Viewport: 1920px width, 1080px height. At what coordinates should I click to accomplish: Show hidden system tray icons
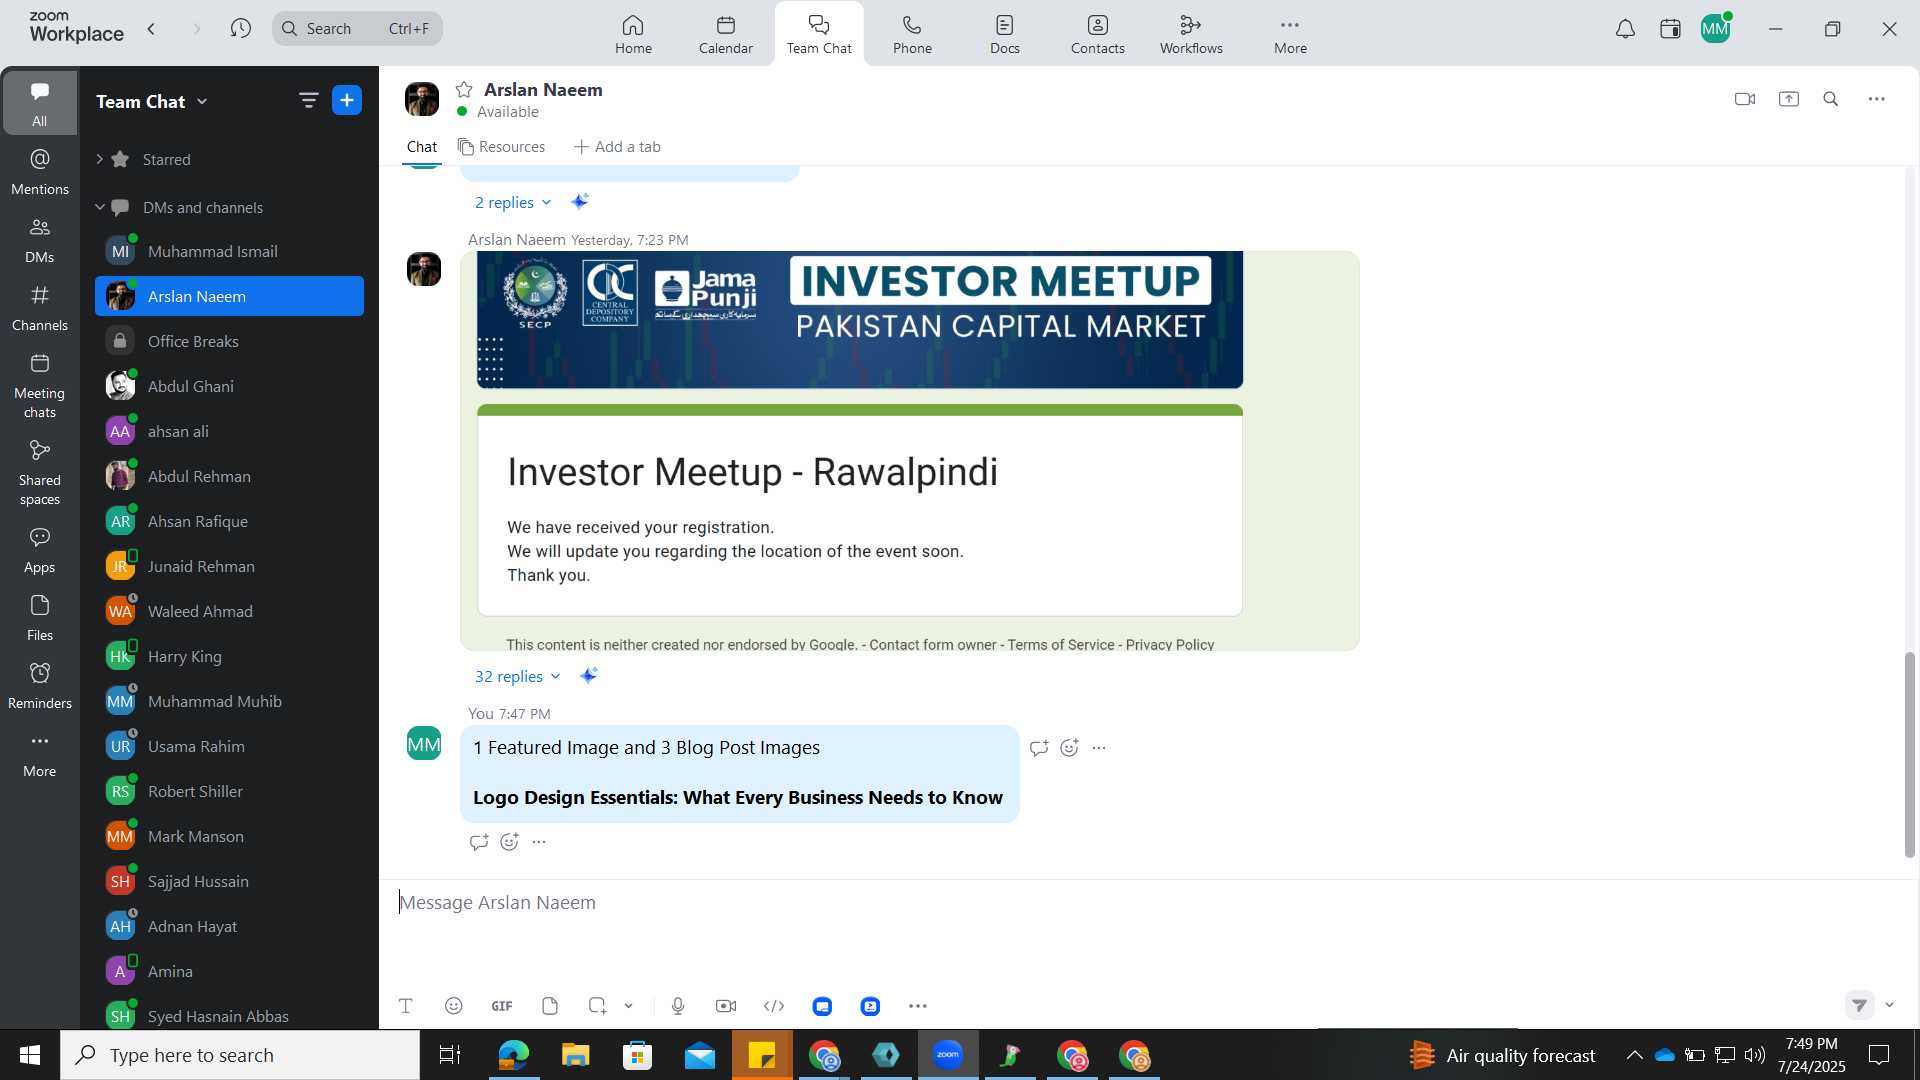point(1634,1055)
